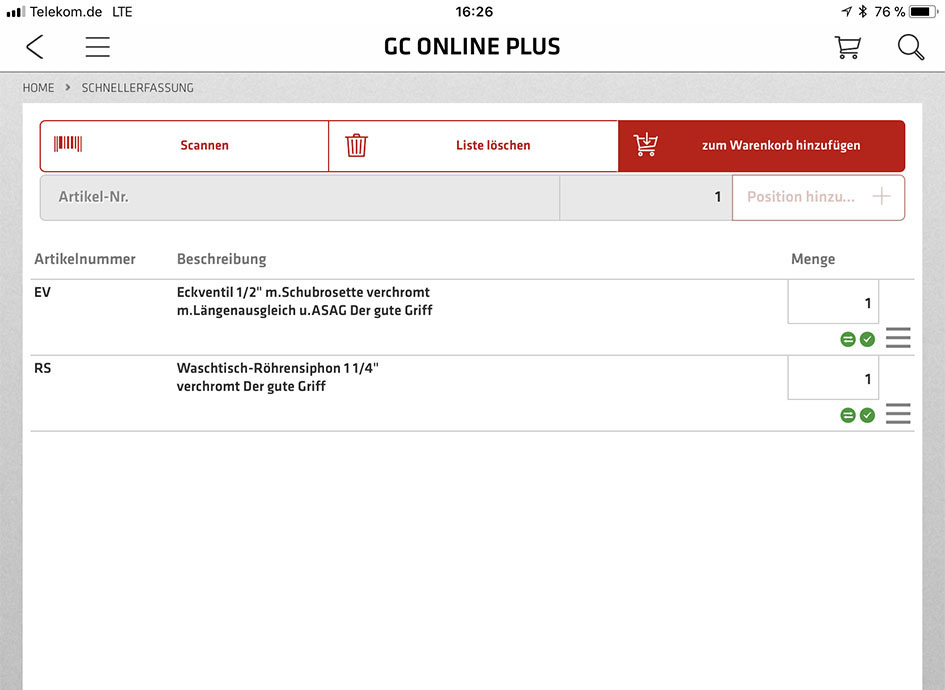Click the barcode Scannen icon
This screenshot has height=690, width=945.
(x=68, y=143)
